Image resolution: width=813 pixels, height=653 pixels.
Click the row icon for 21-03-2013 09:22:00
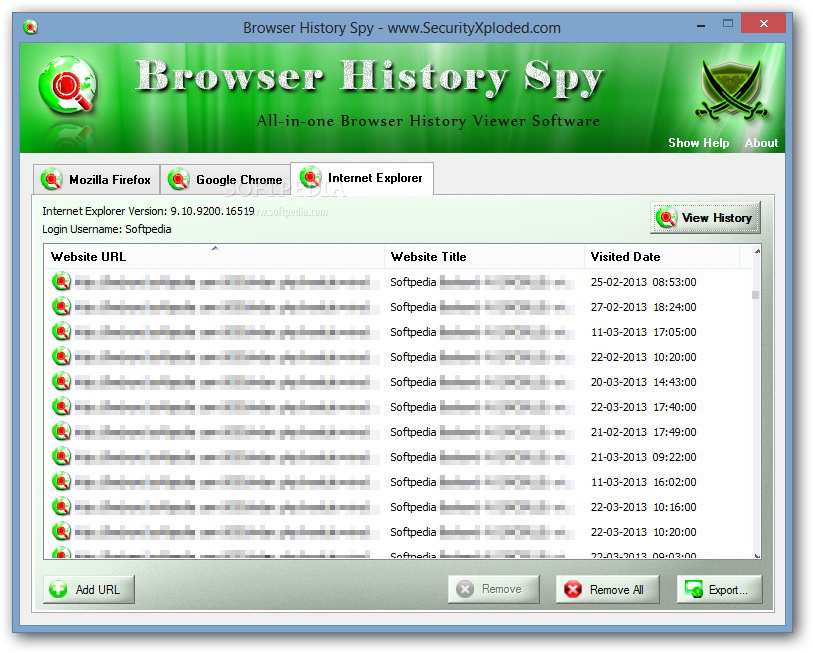click(x=61, y=456)
